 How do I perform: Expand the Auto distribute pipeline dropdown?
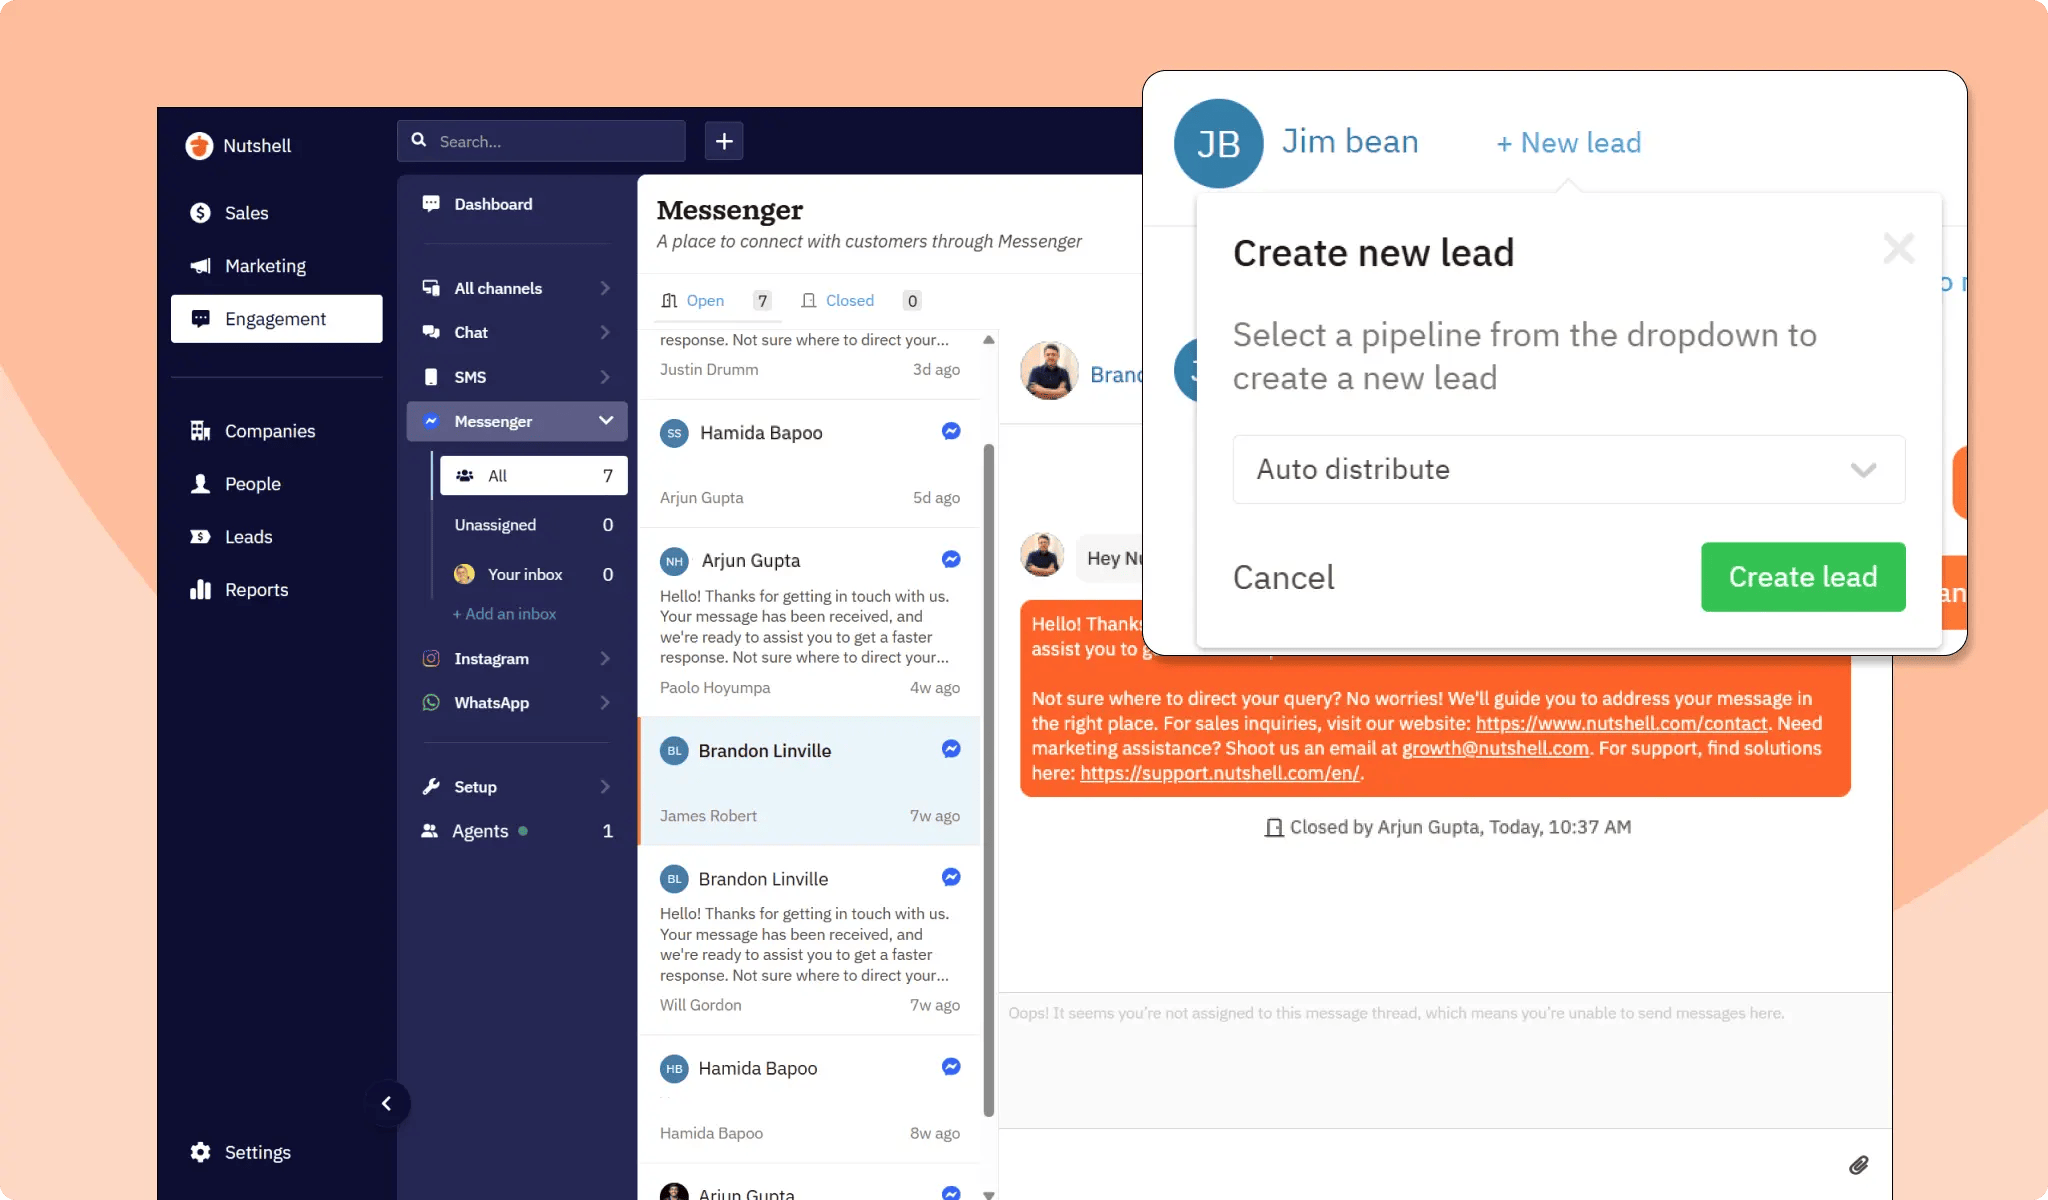pos(1862,469)
